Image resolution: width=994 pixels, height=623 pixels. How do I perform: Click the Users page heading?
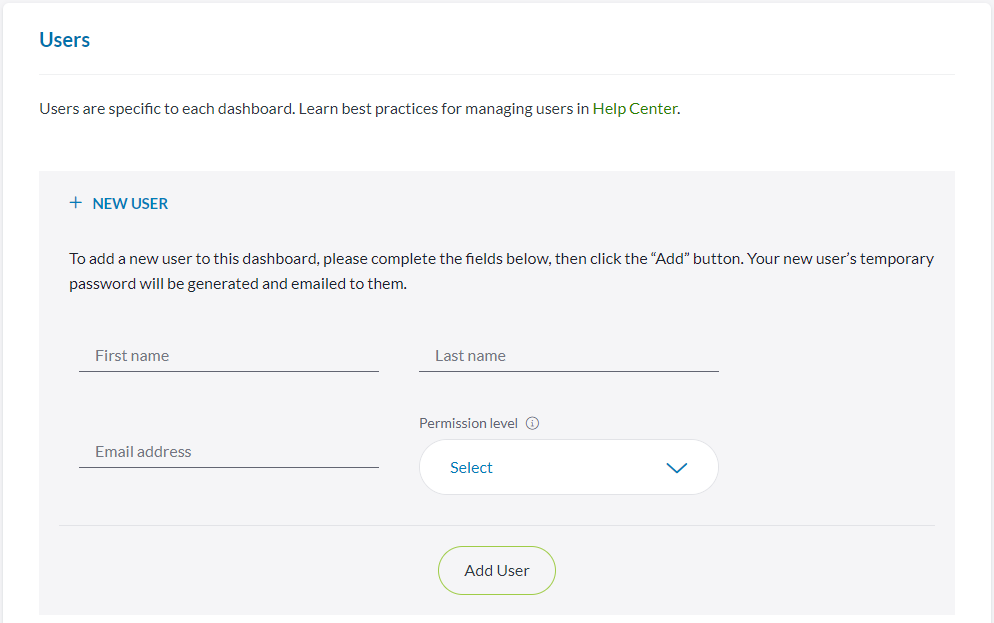pyautogui.click(x=65, y=40)
